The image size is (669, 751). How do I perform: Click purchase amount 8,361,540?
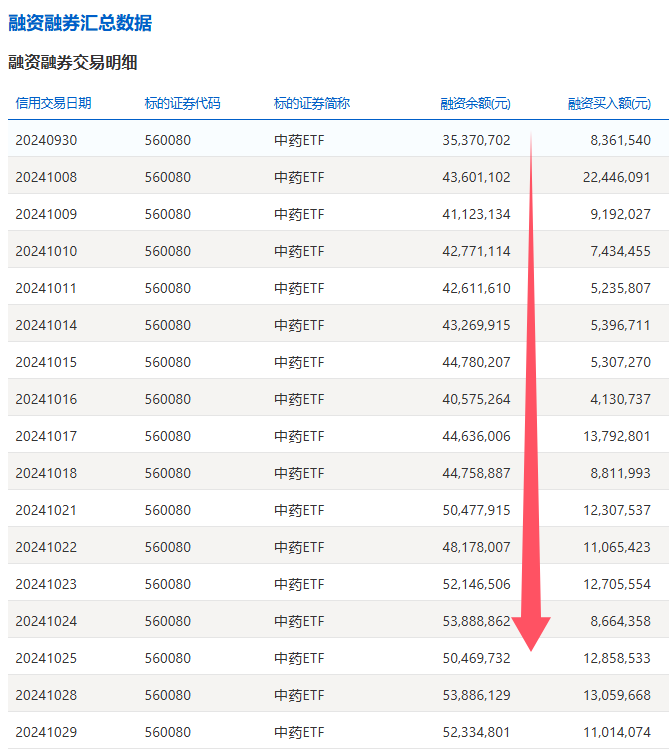coord(621,140)
